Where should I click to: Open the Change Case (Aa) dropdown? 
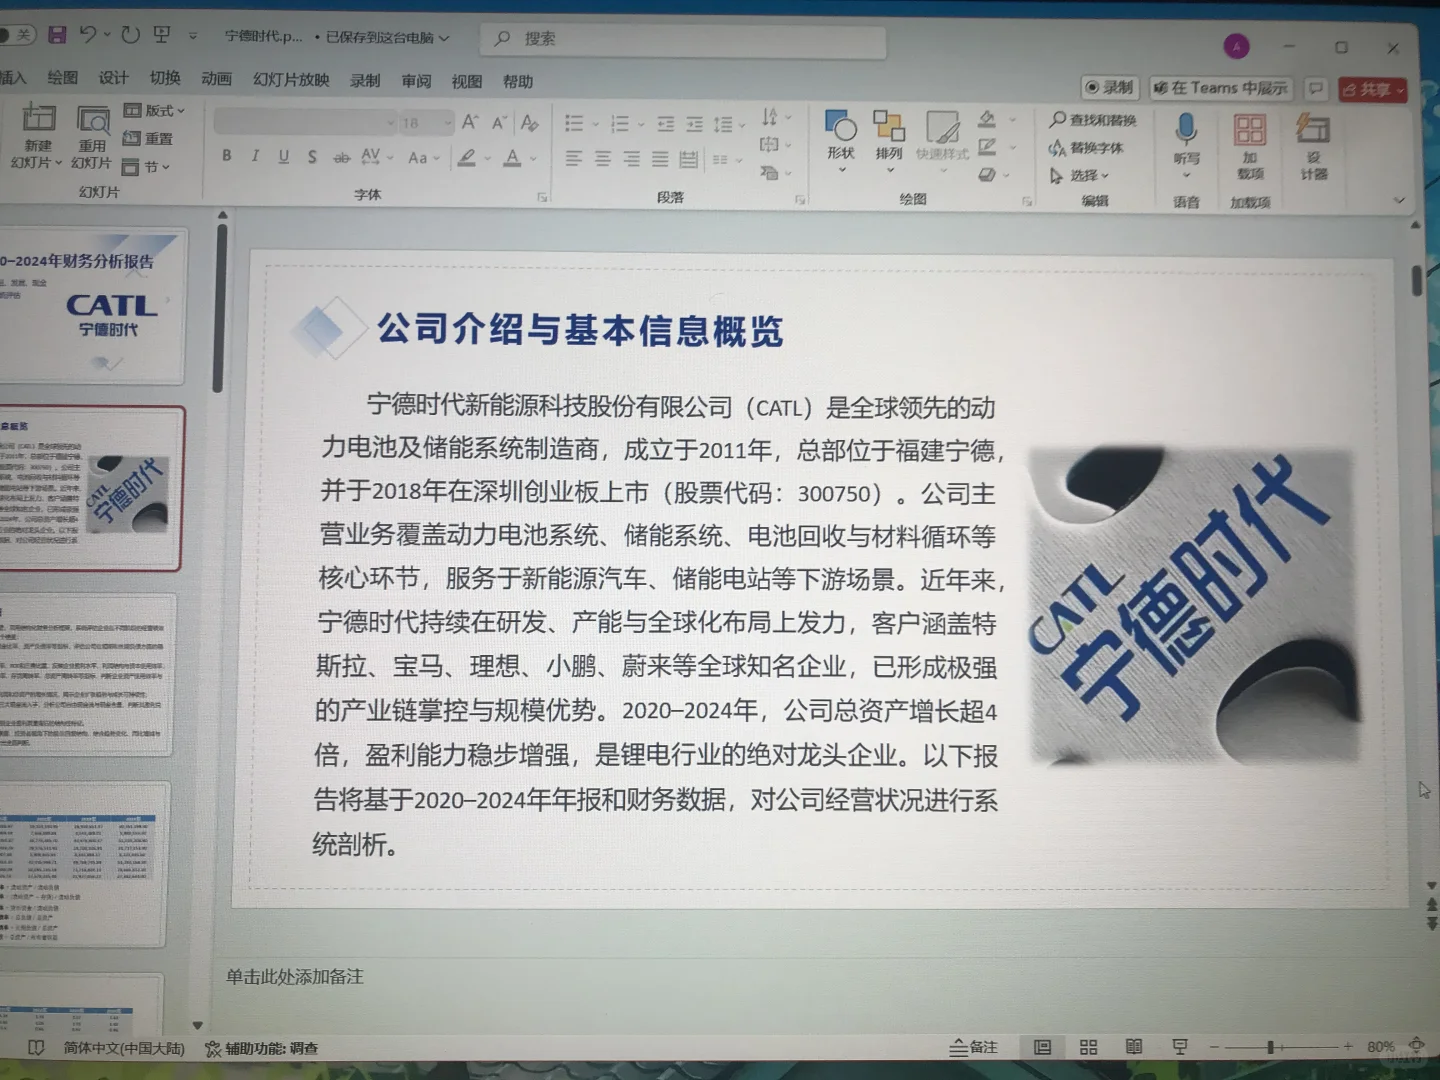click(423, 158)
